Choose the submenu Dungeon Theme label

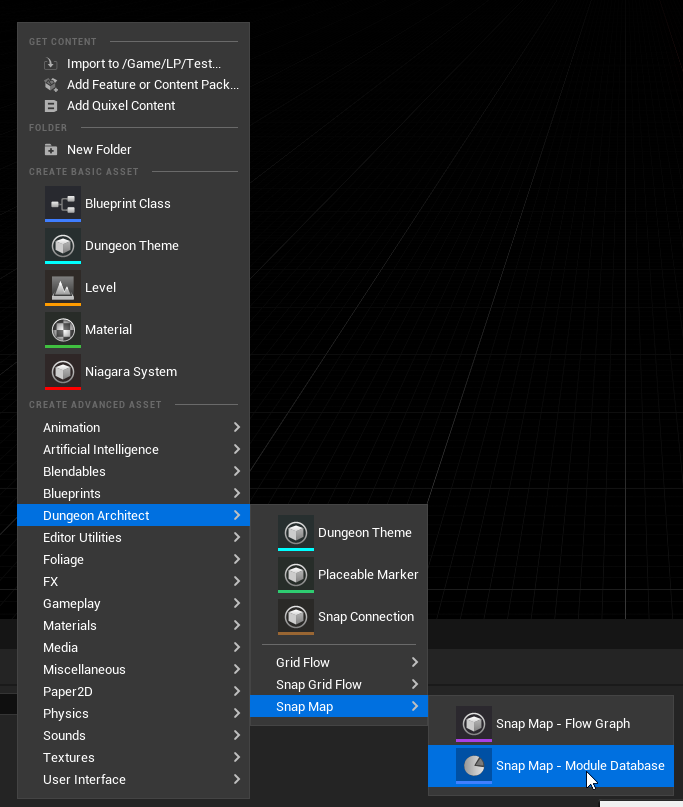coord(365,533)
